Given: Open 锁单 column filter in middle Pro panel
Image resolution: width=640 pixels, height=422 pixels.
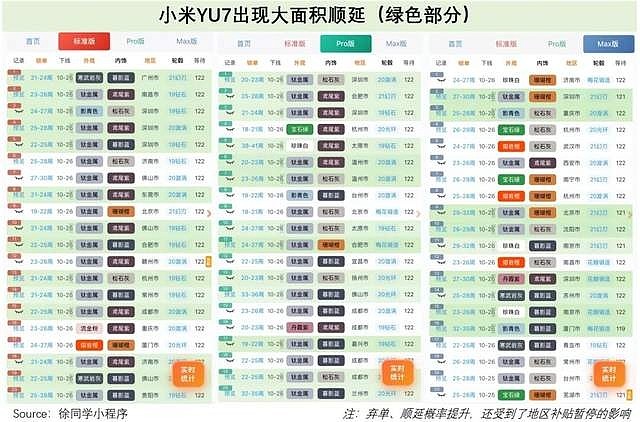Looking at the screenshot, I should click(252, 62).
